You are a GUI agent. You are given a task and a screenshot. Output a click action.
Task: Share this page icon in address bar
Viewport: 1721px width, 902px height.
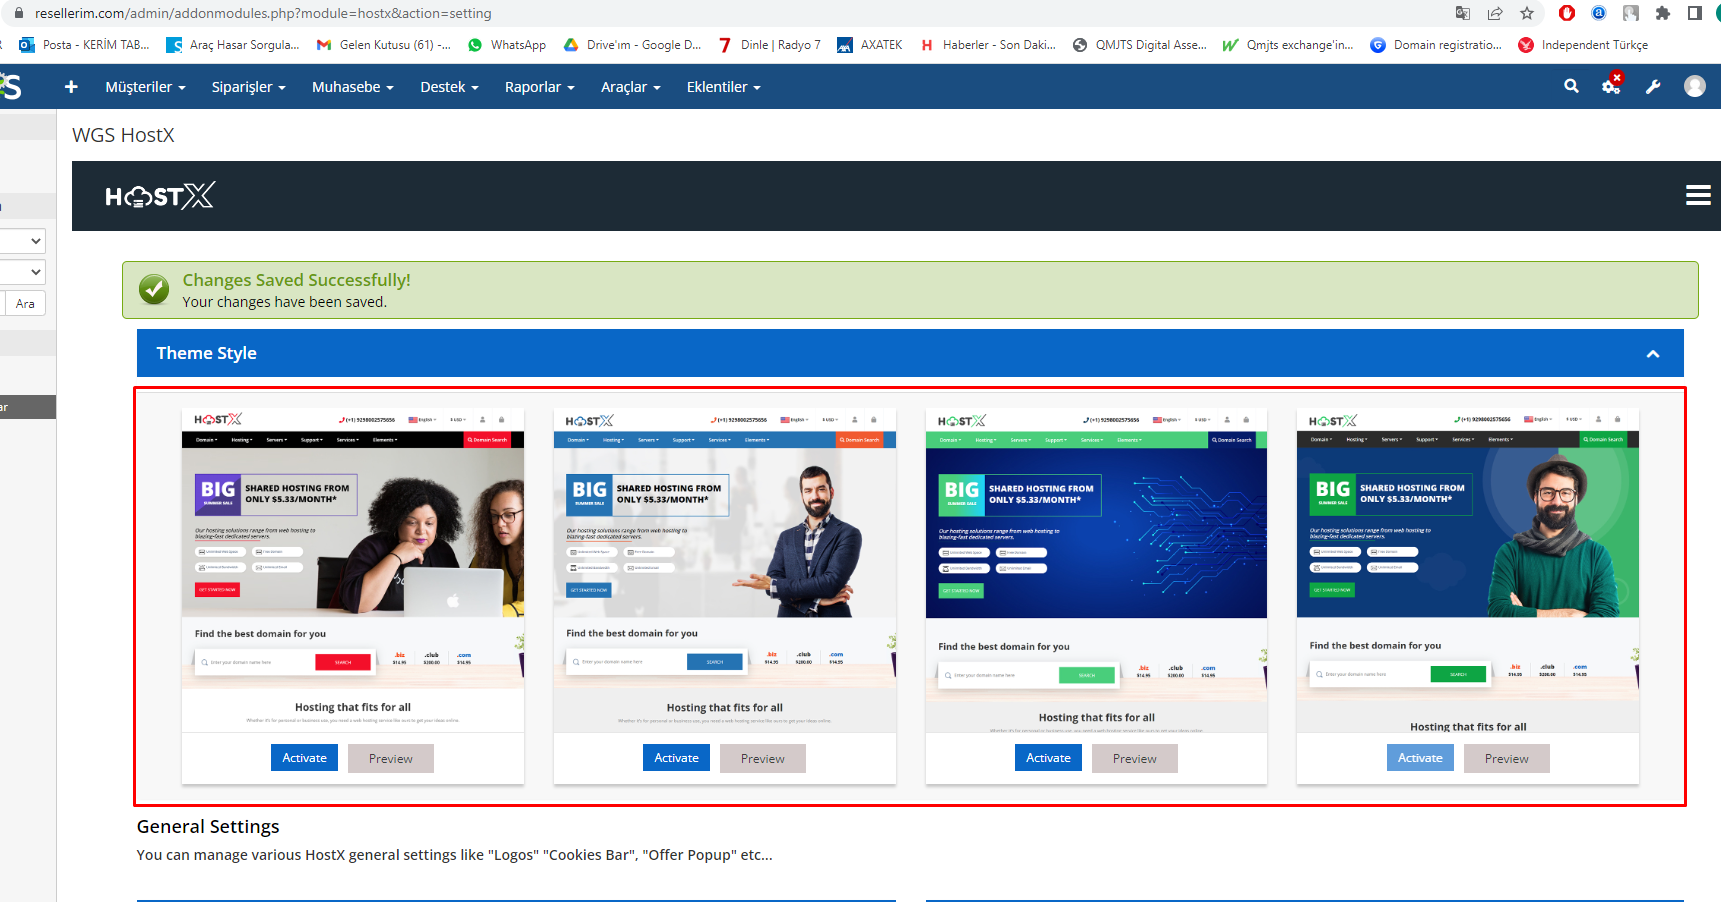pyautogui.click(x=1495, y=13)
